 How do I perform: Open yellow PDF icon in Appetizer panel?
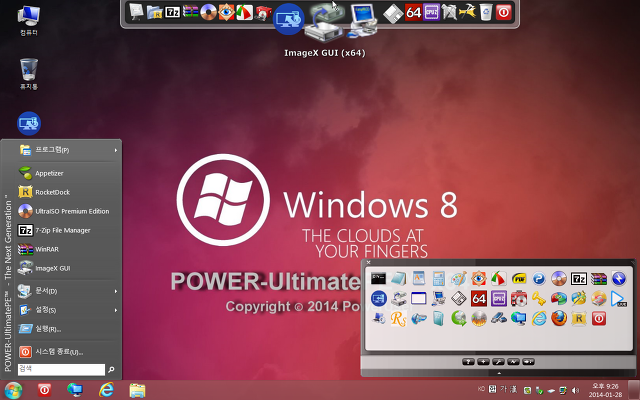coord(519,278)
